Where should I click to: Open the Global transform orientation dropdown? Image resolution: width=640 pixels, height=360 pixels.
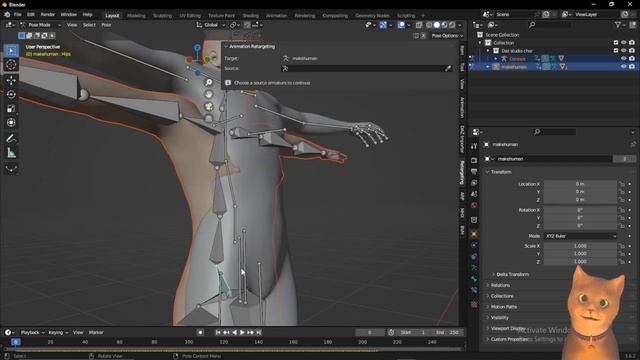click(x=211, y=25)
